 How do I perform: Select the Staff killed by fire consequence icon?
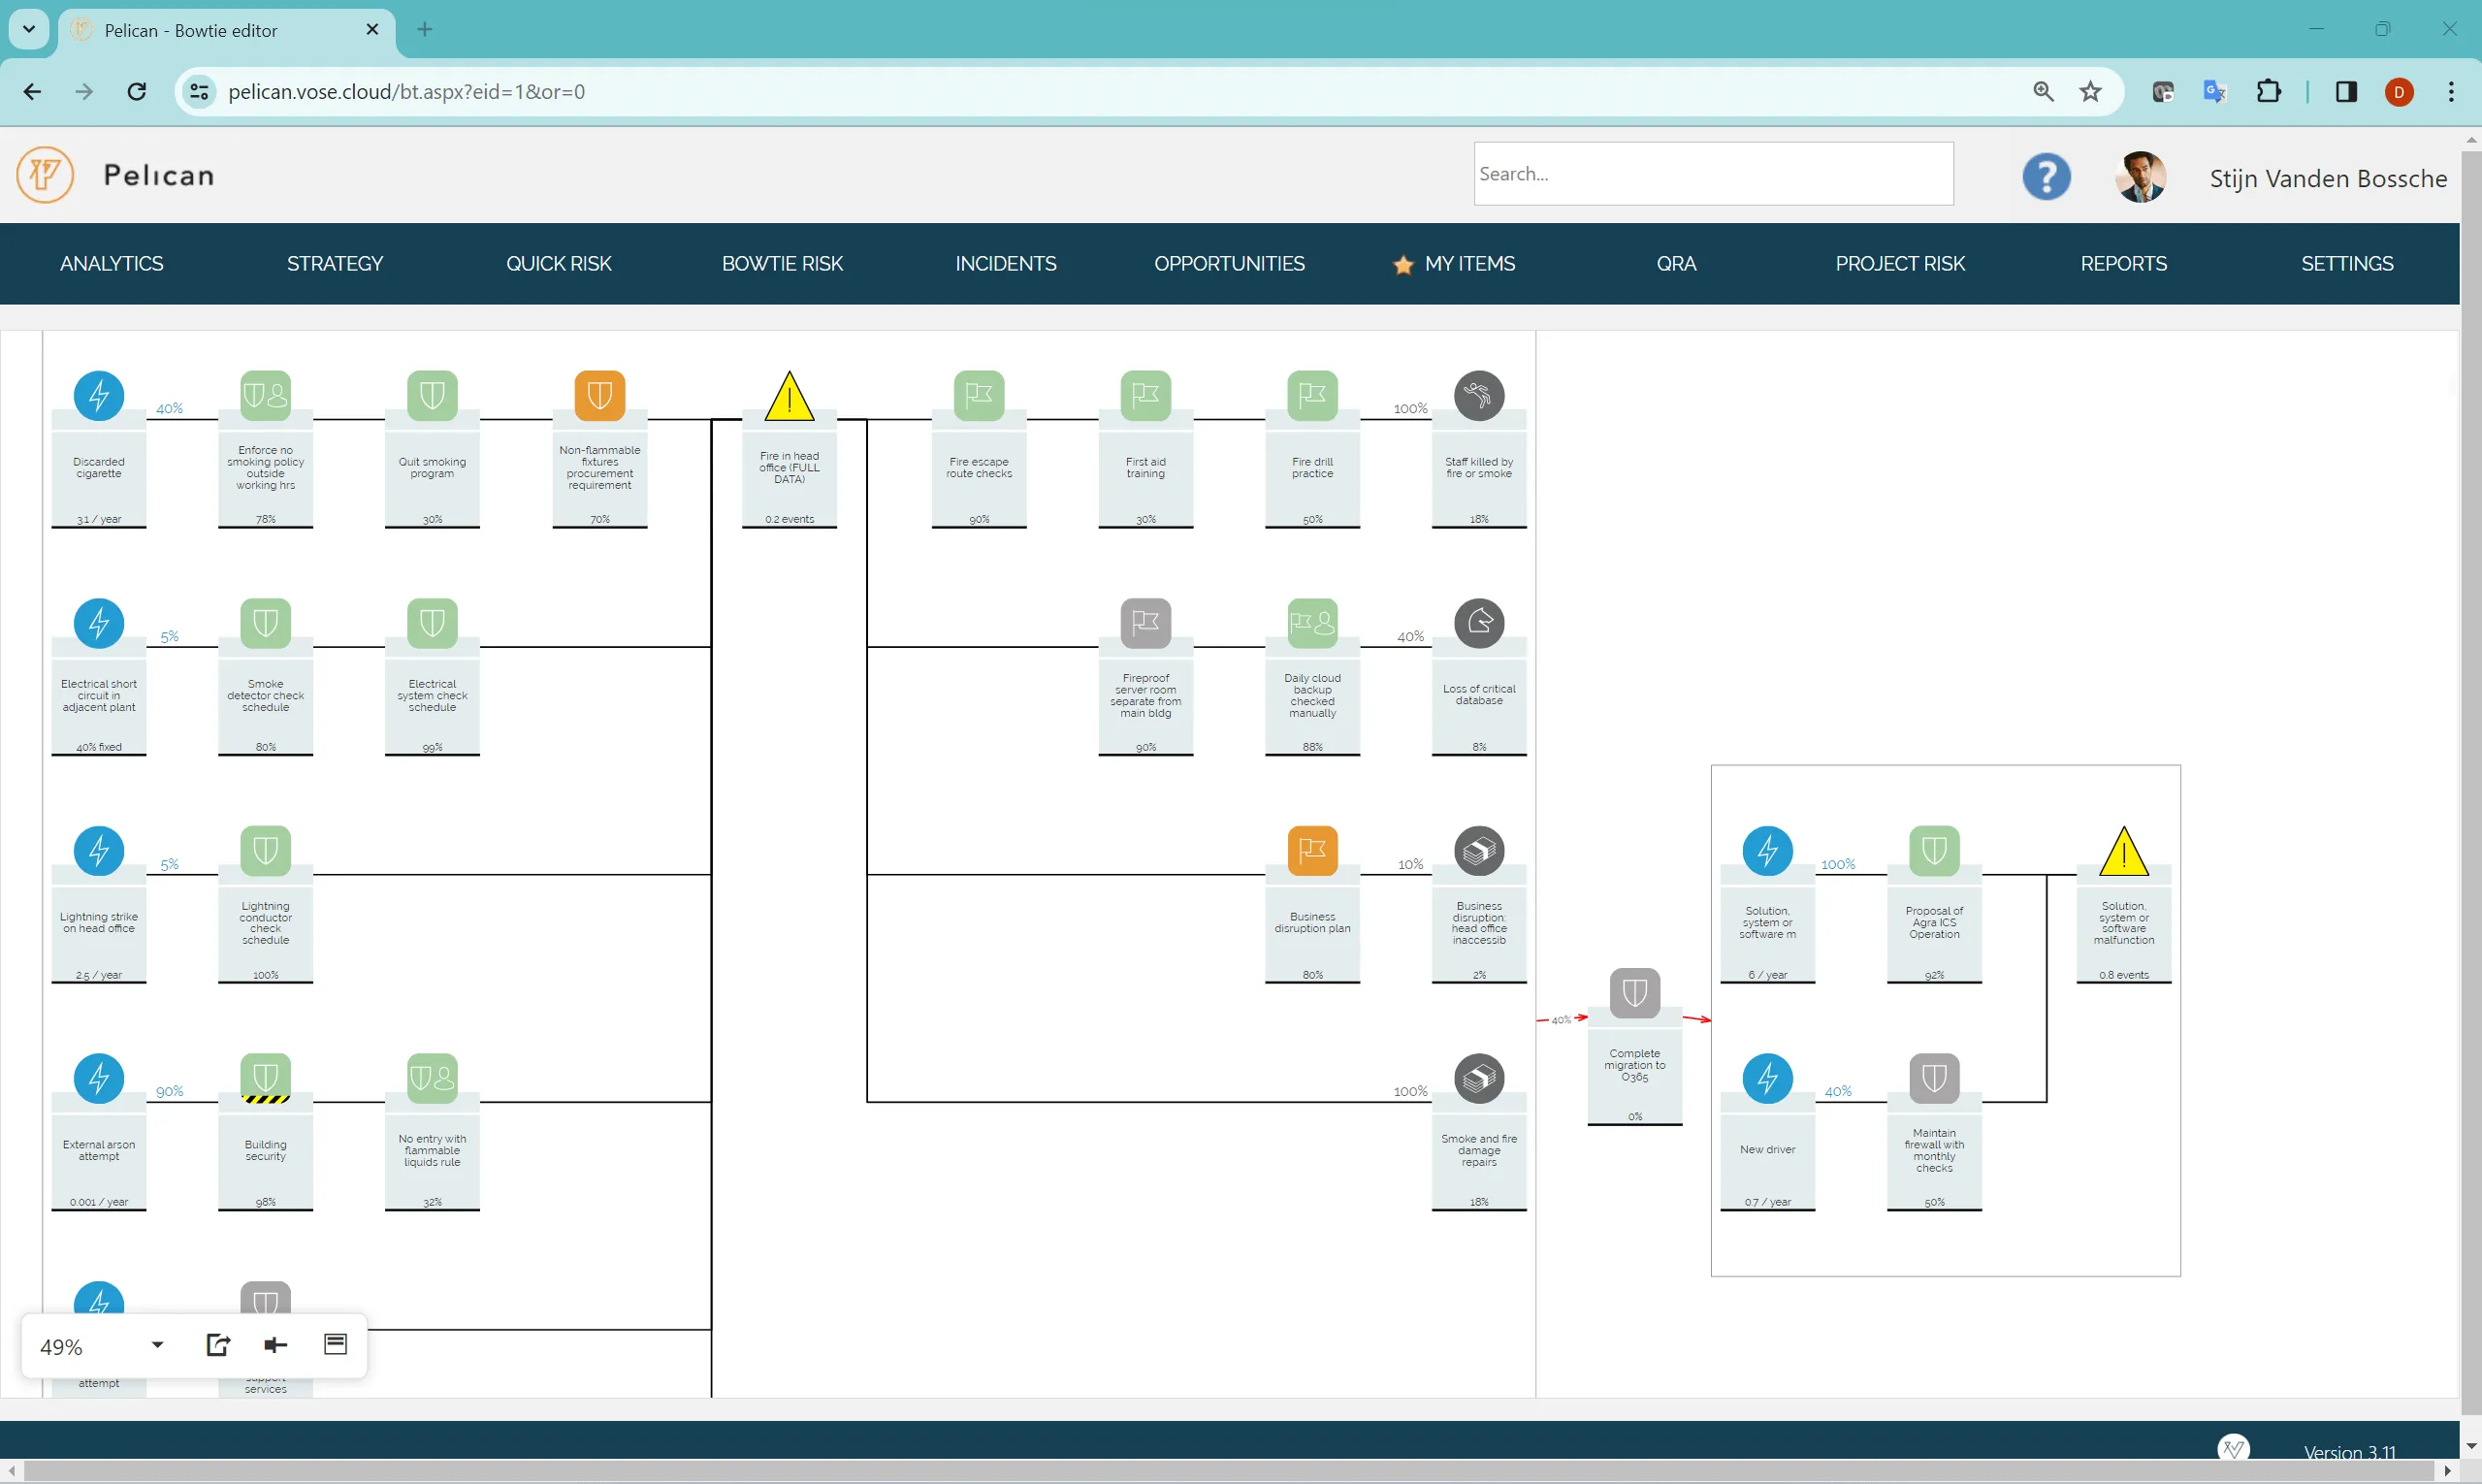click(1478, 396)
